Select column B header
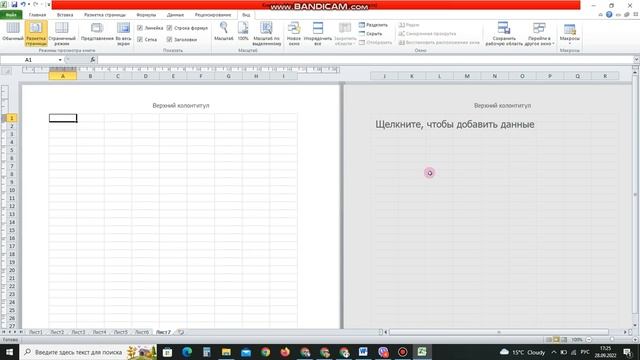This screenshot has width=640, height=360. pyautogui.click(x=90, y=76)
